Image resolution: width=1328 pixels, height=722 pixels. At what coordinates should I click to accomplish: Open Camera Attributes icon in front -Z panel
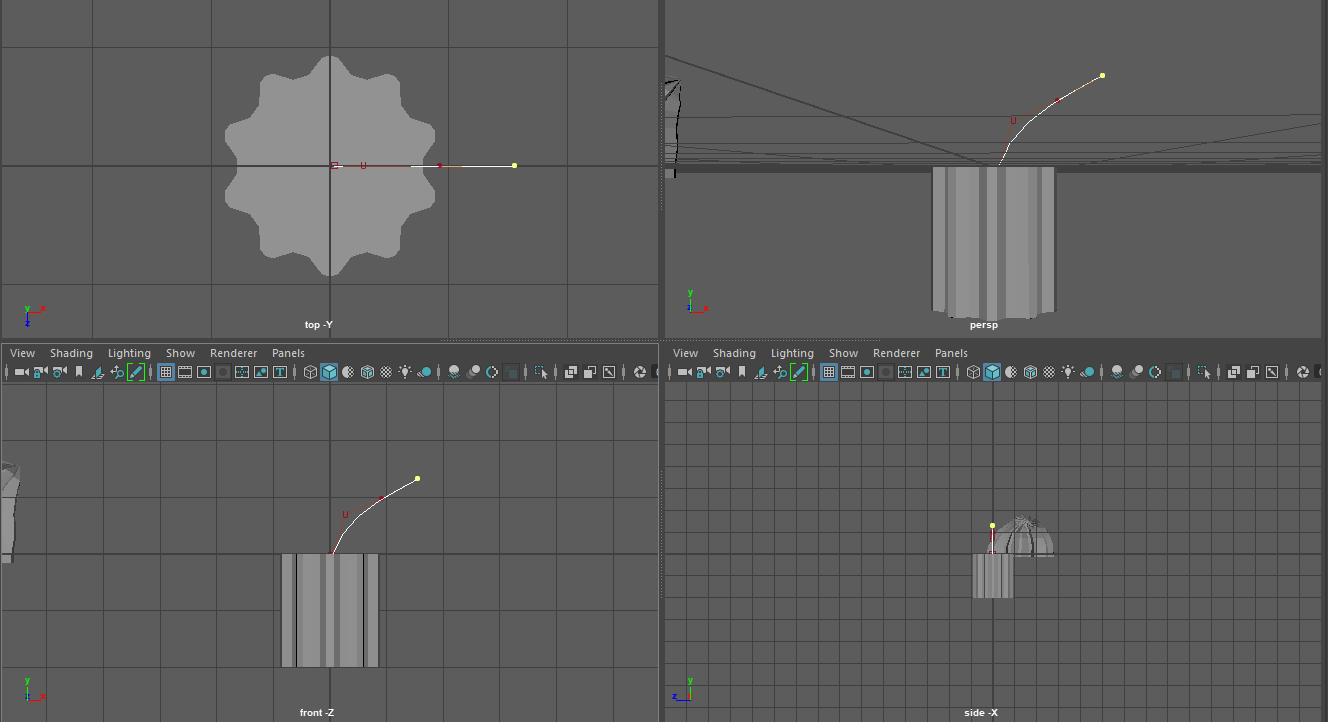click(59, 372)
